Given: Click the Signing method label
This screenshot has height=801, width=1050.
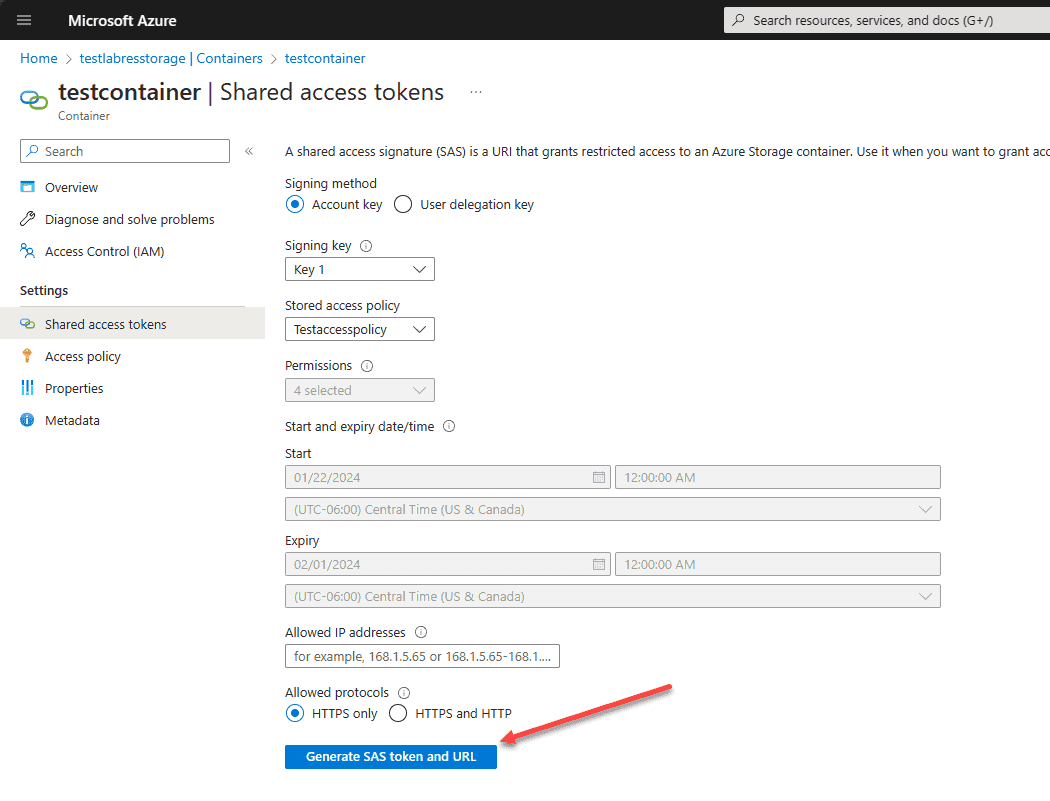Looking at the screenshot, I should click(x=331, y=184).
